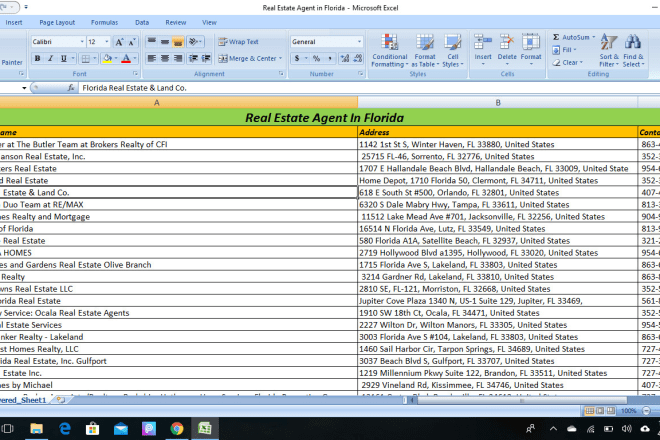Viewport: 660px width, 440px height.
Task: Open Fill Color dropdown arrow
Action: [x=116, y=59]
